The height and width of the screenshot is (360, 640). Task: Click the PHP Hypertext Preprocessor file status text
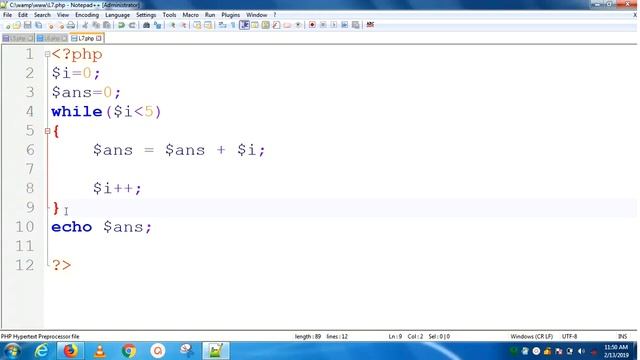pos(40,336)
